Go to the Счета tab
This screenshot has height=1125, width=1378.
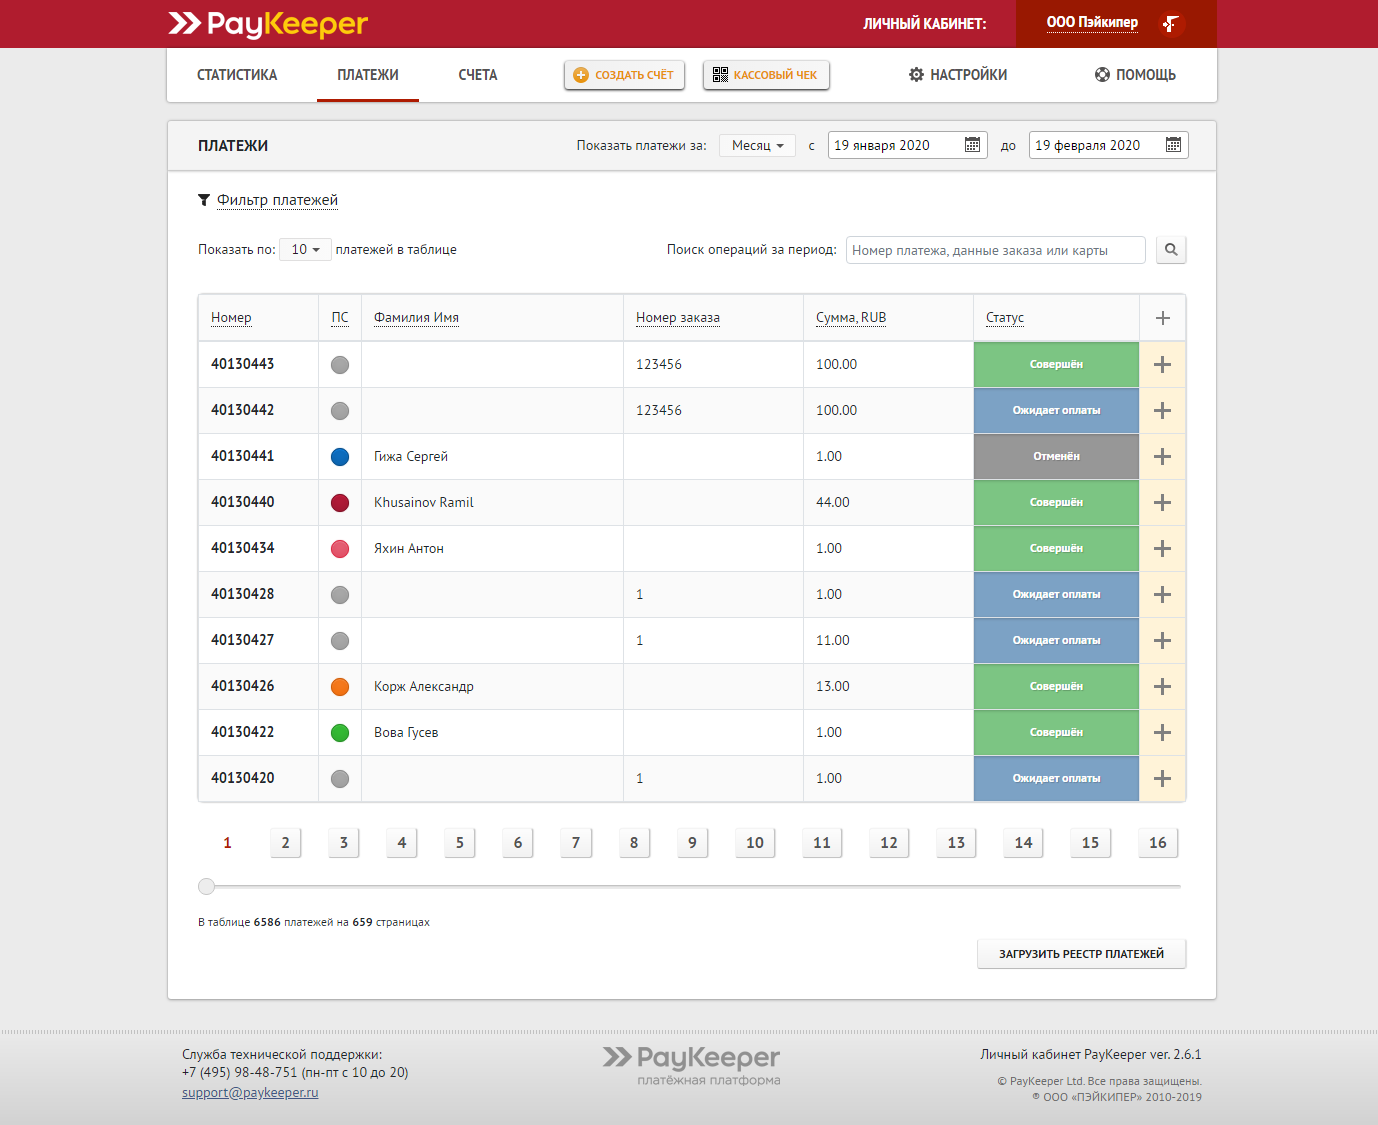478,75
